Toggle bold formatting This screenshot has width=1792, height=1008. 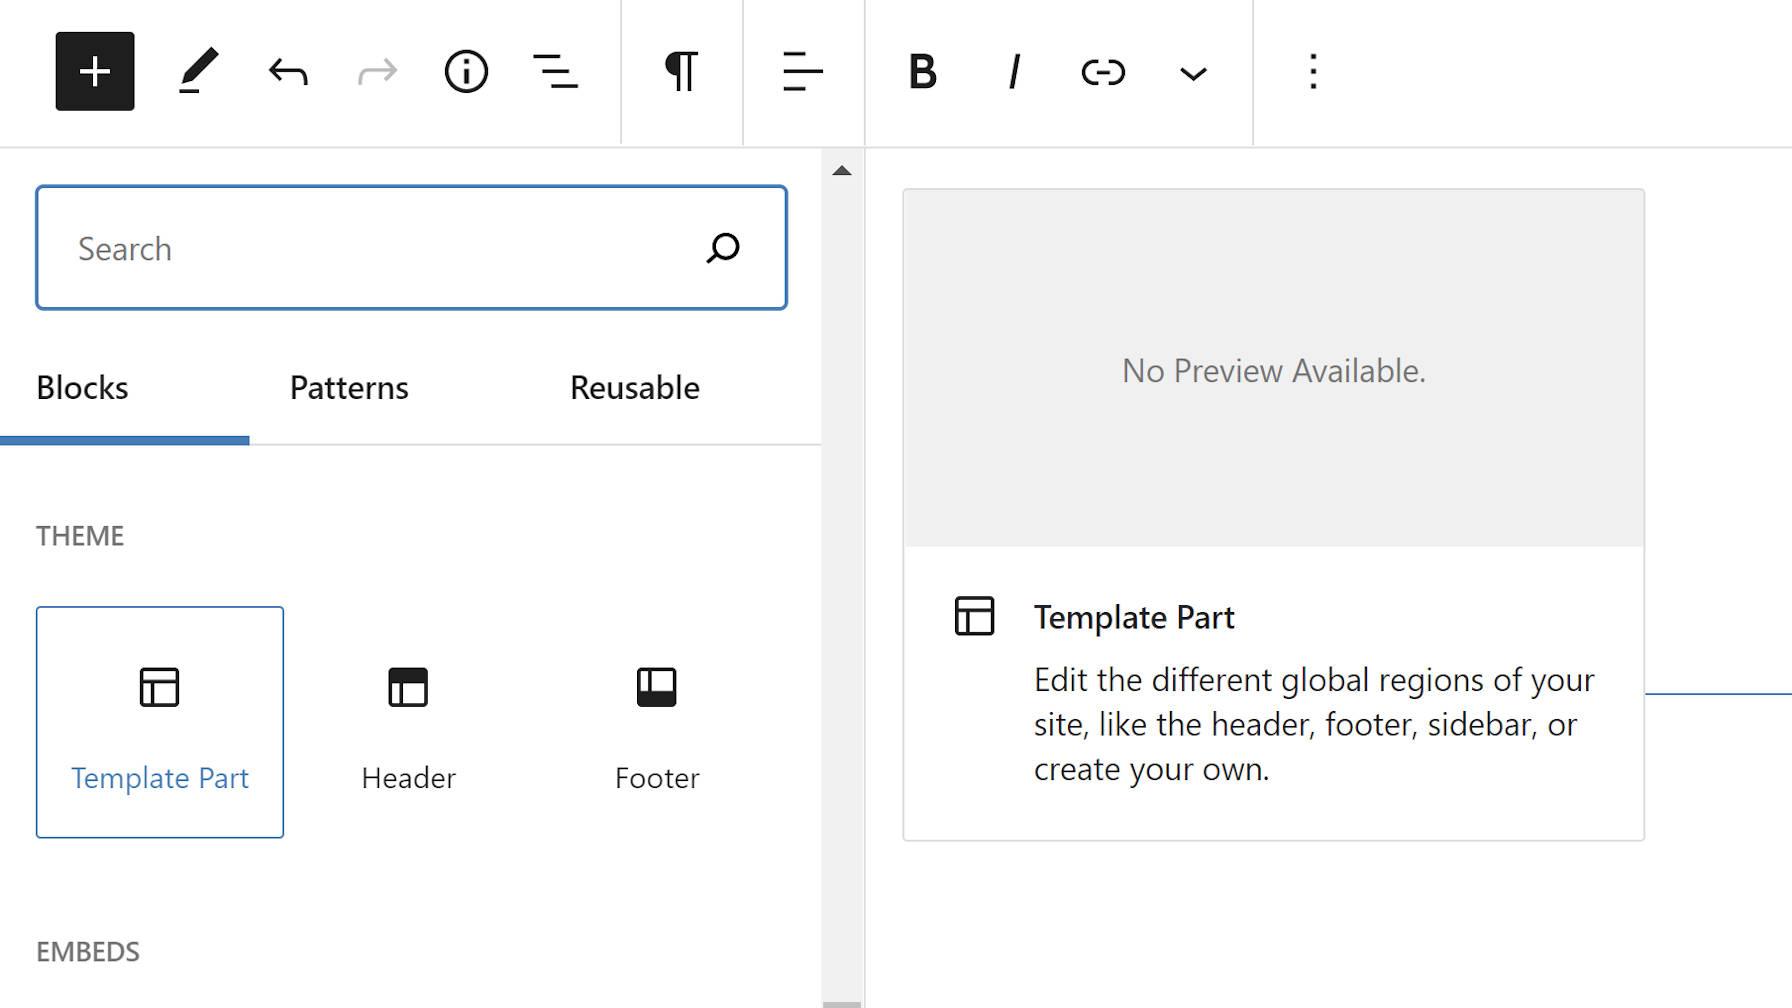click(922, 72)
